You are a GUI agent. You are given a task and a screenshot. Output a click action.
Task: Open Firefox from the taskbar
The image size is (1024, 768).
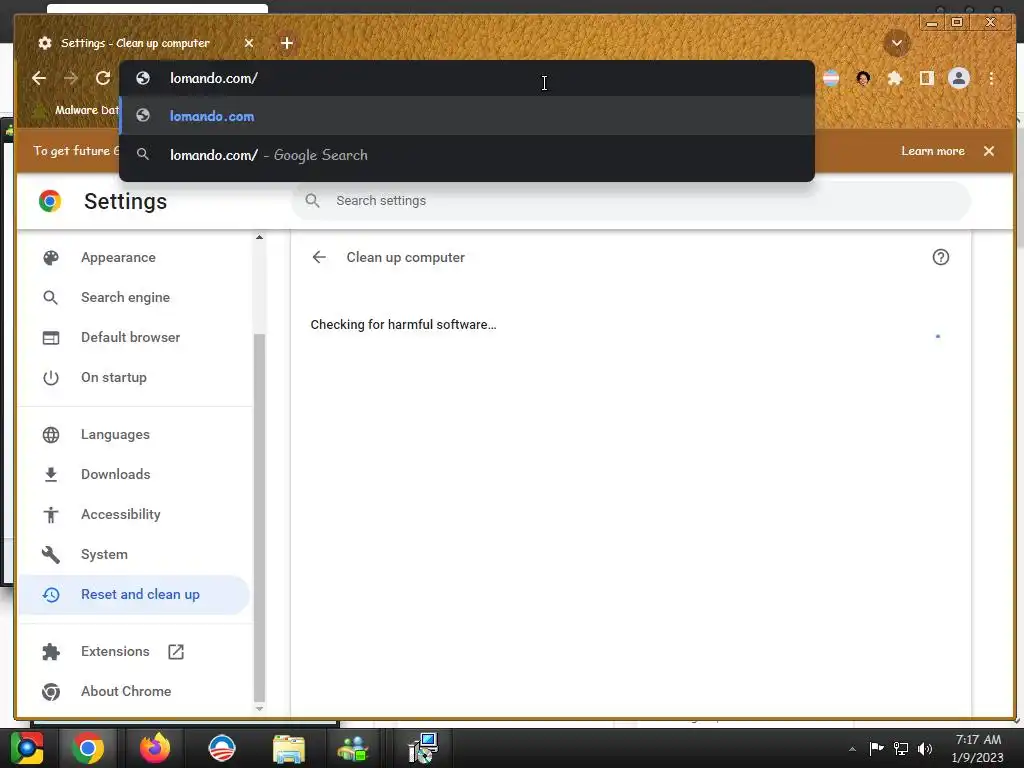[155, 748]
